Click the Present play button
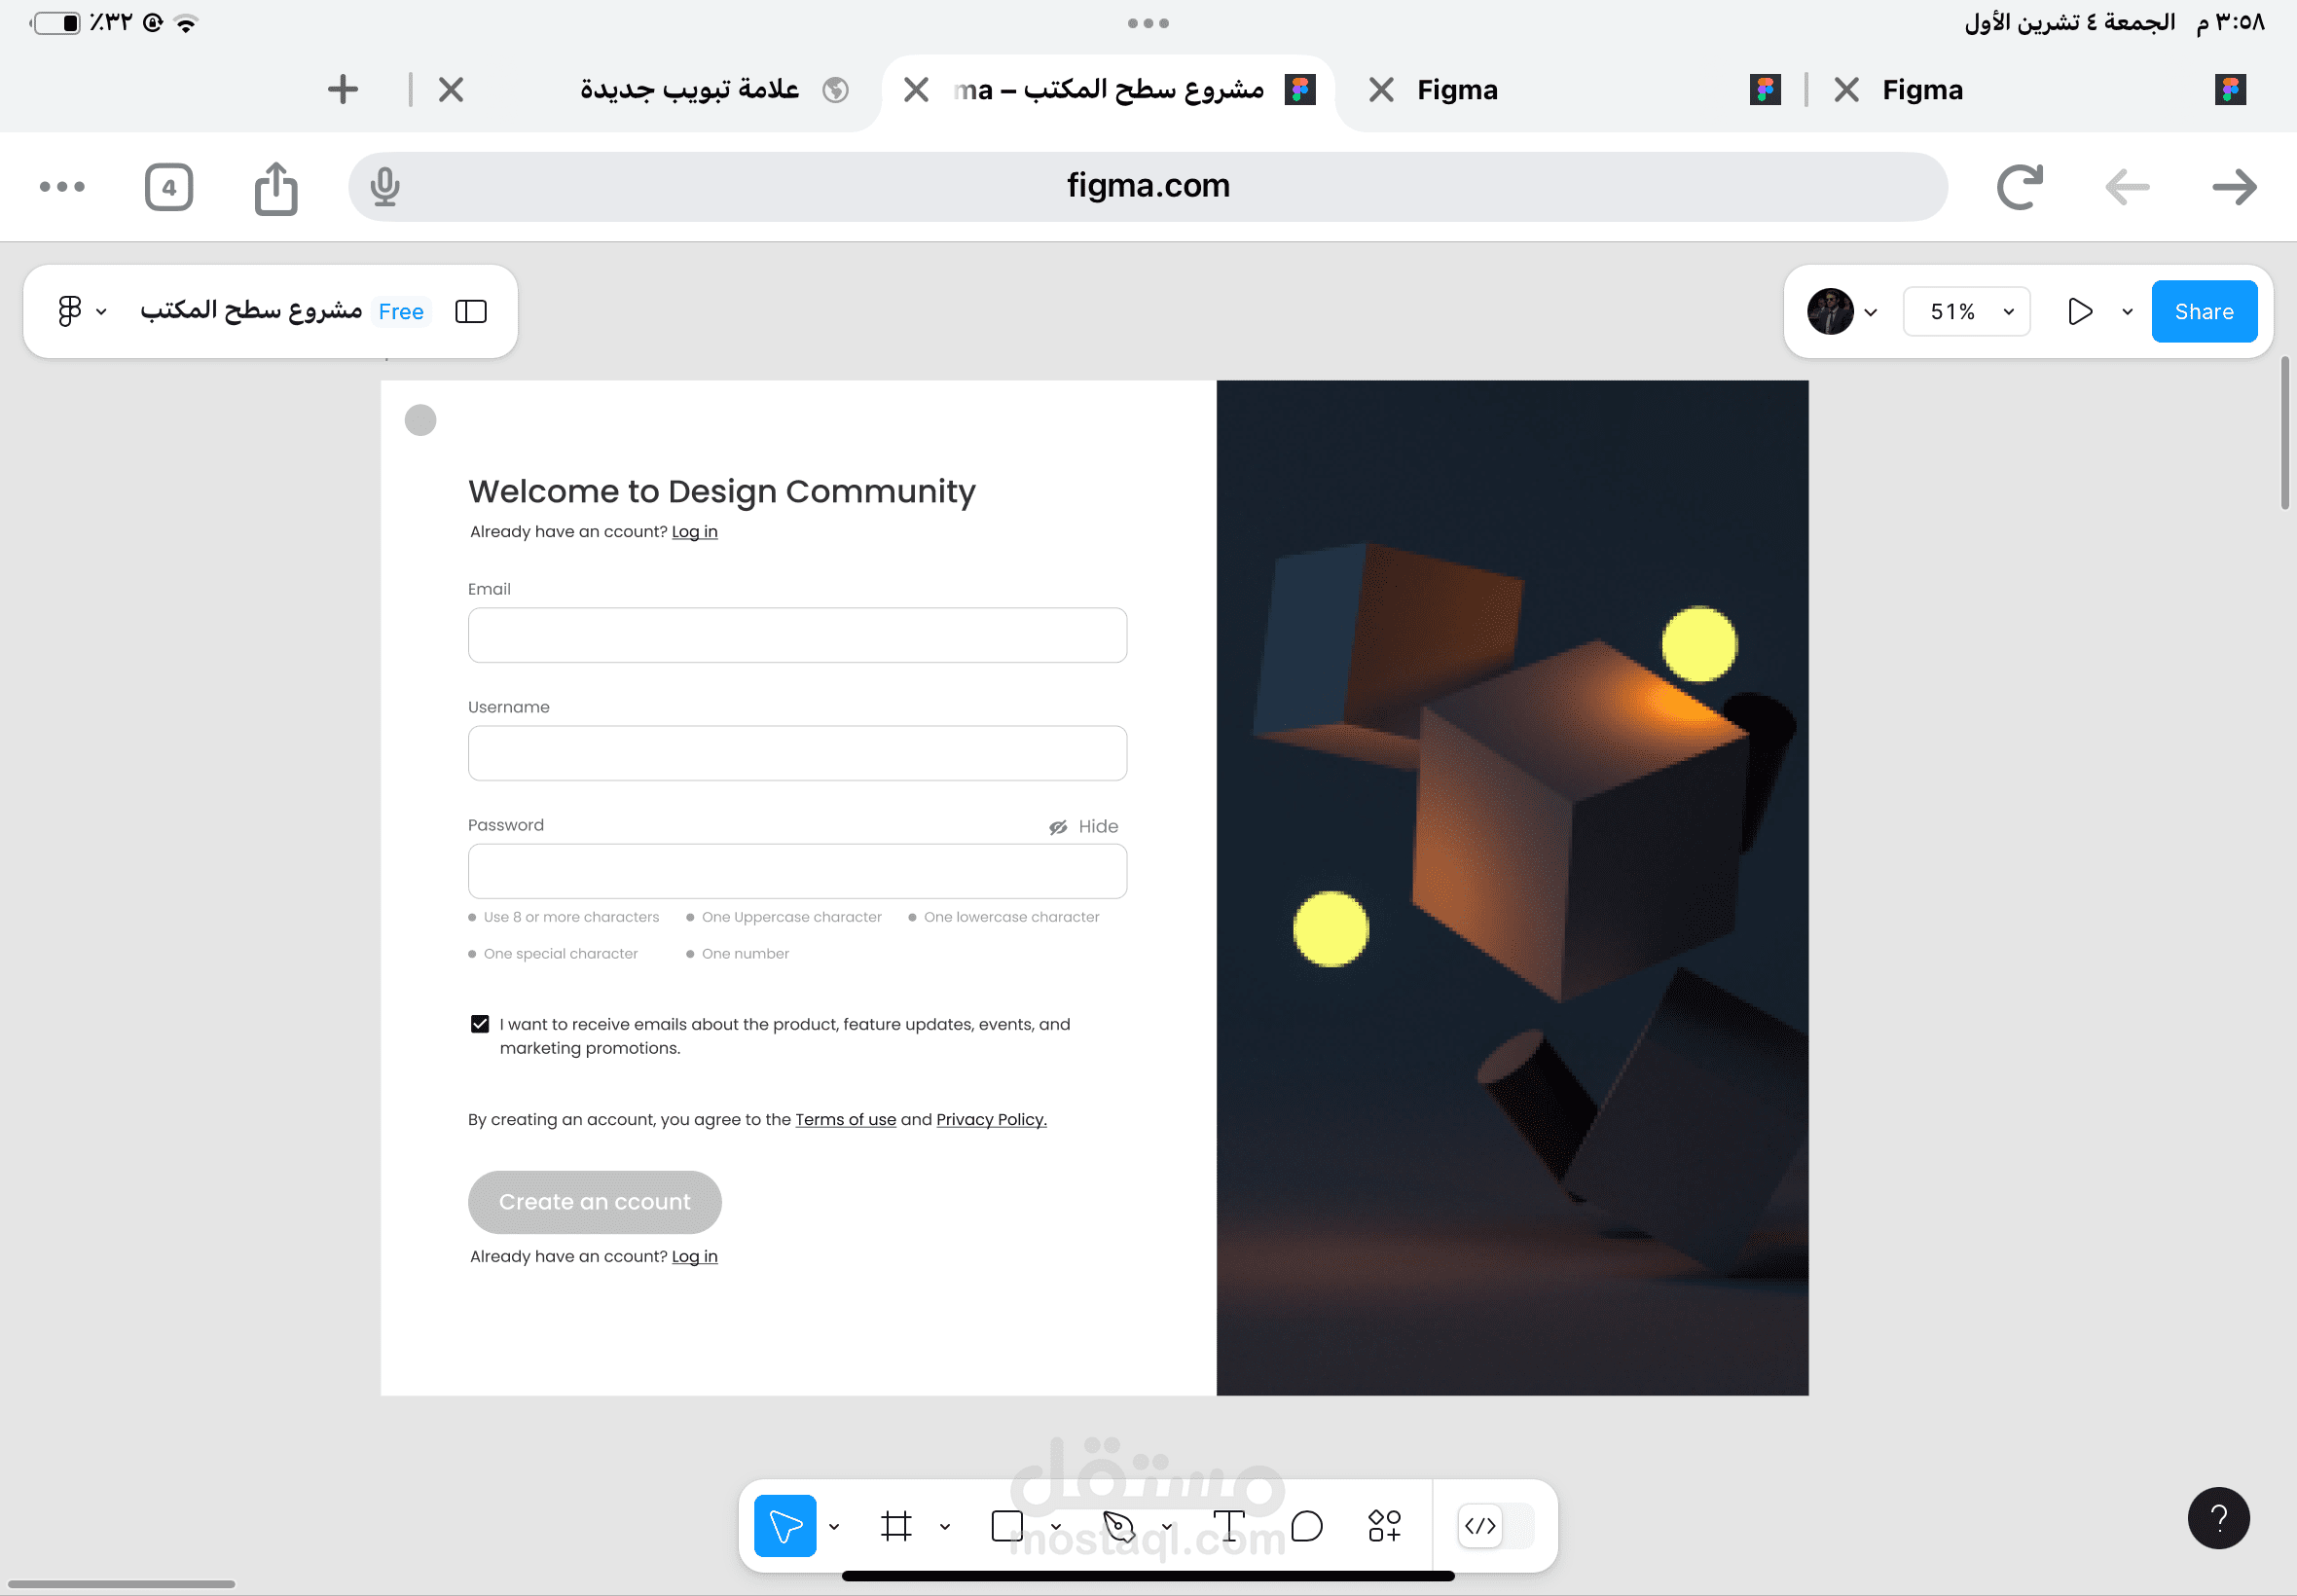The width and height of the screenshot is (2297, 1596). (x=2080, y=311)
